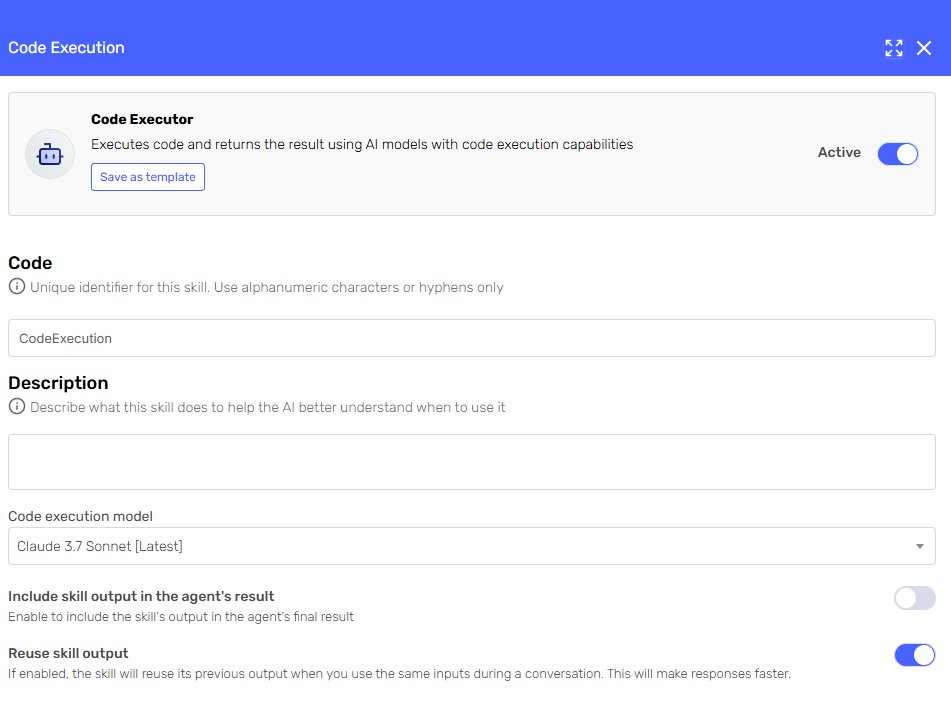Click the Active label text
The width and height of the screenshot is (951, 722).
pos(839,152)
